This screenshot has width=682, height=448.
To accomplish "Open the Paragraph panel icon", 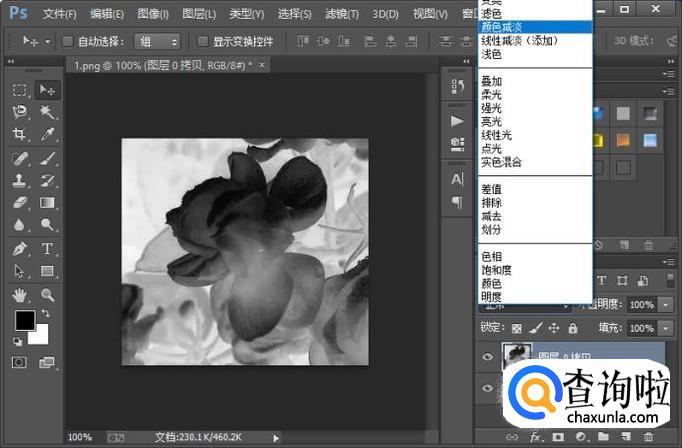I will point(457,202).
